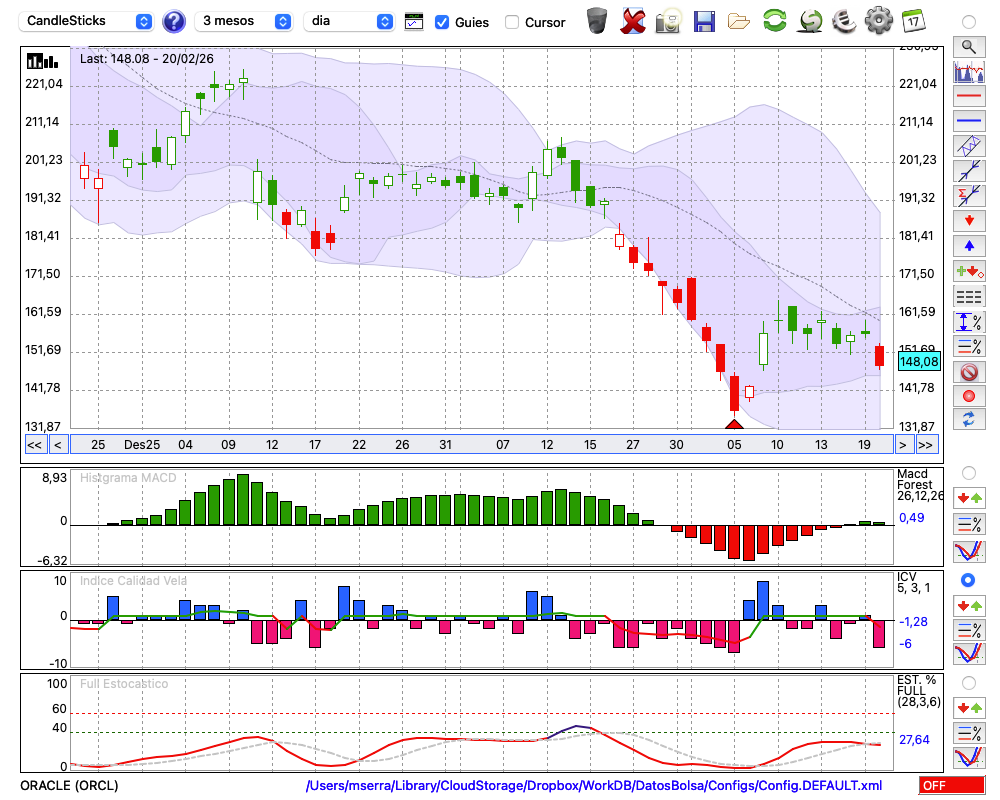The height and width of the screenshot is (800, 1000).
Task: Select the red horizontal line tool
Action: point(968,97)
